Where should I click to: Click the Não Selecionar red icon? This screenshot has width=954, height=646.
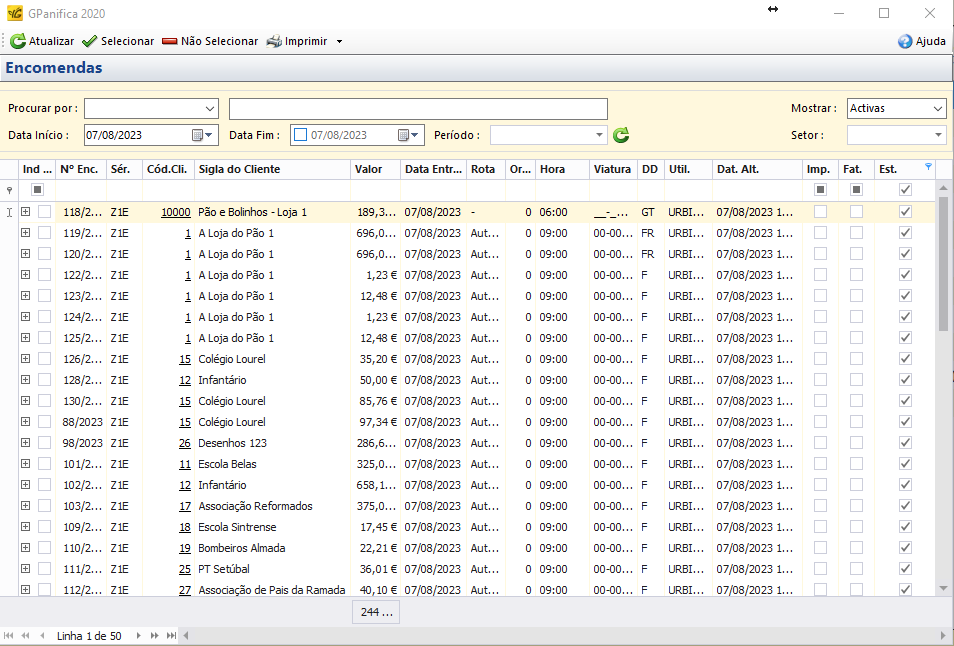point(169,41)
